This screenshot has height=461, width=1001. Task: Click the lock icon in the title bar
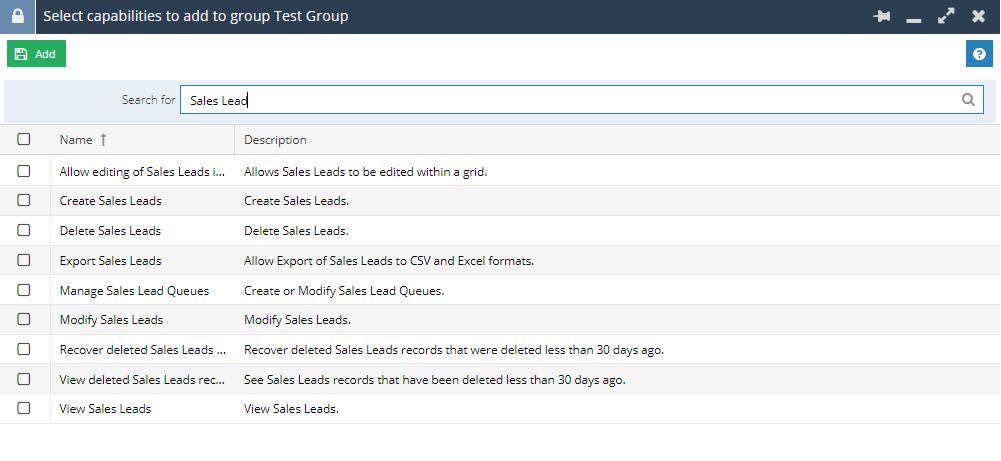click(17, 17)
